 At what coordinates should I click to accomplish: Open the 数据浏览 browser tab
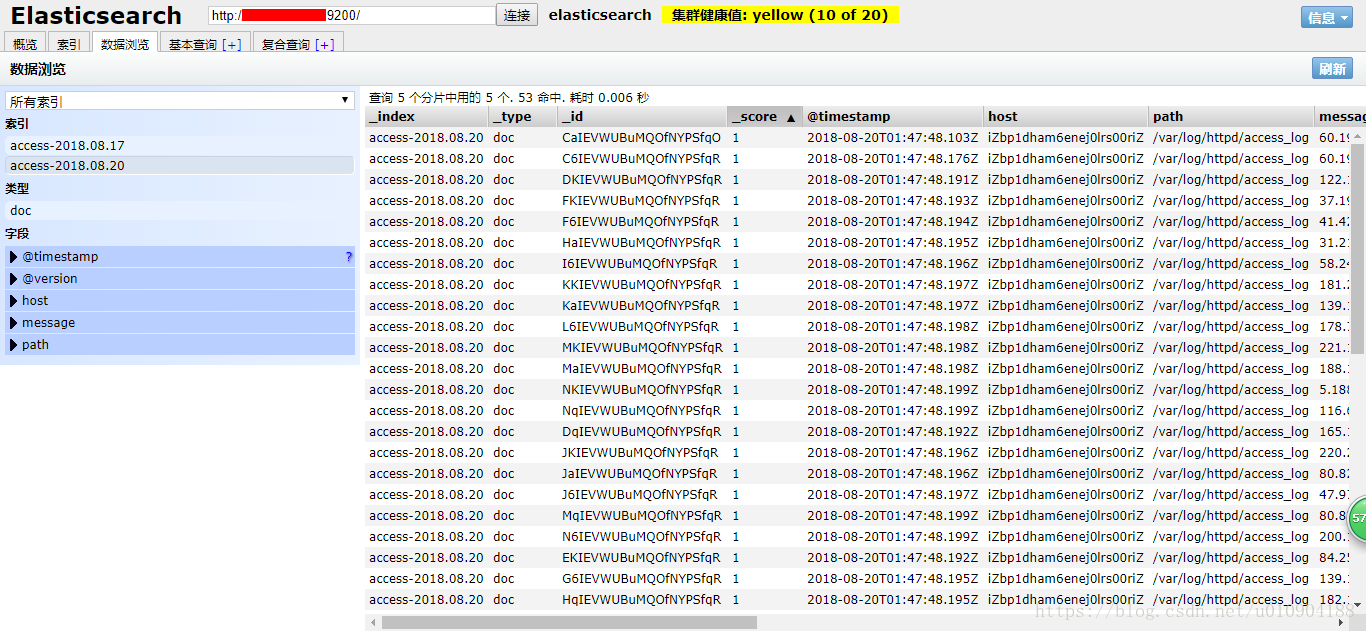pos(125,44)
